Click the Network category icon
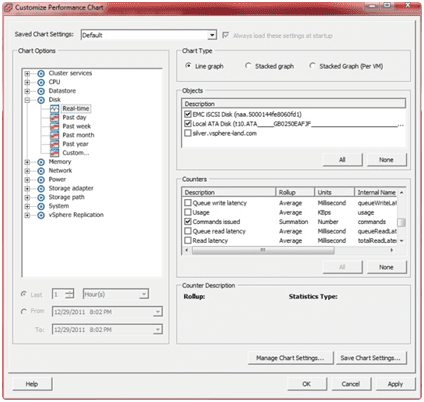This screenshot has height=402, width=424. click(41, 171)
